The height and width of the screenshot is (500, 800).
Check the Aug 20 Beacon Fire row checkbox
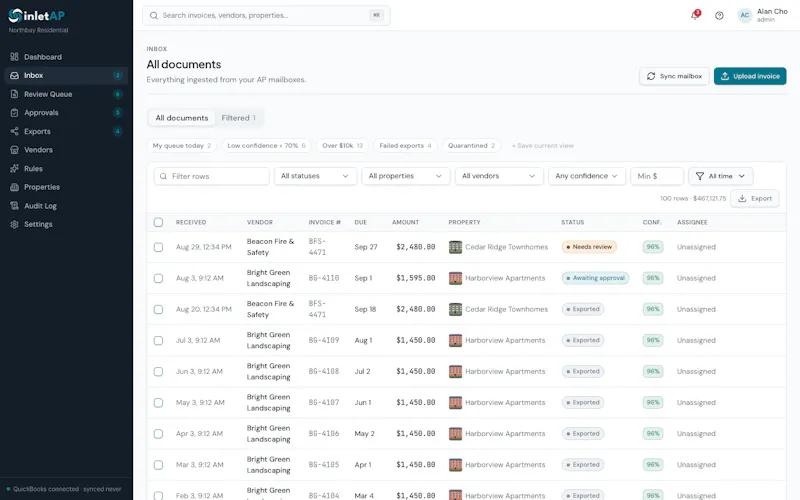(158, 309)
